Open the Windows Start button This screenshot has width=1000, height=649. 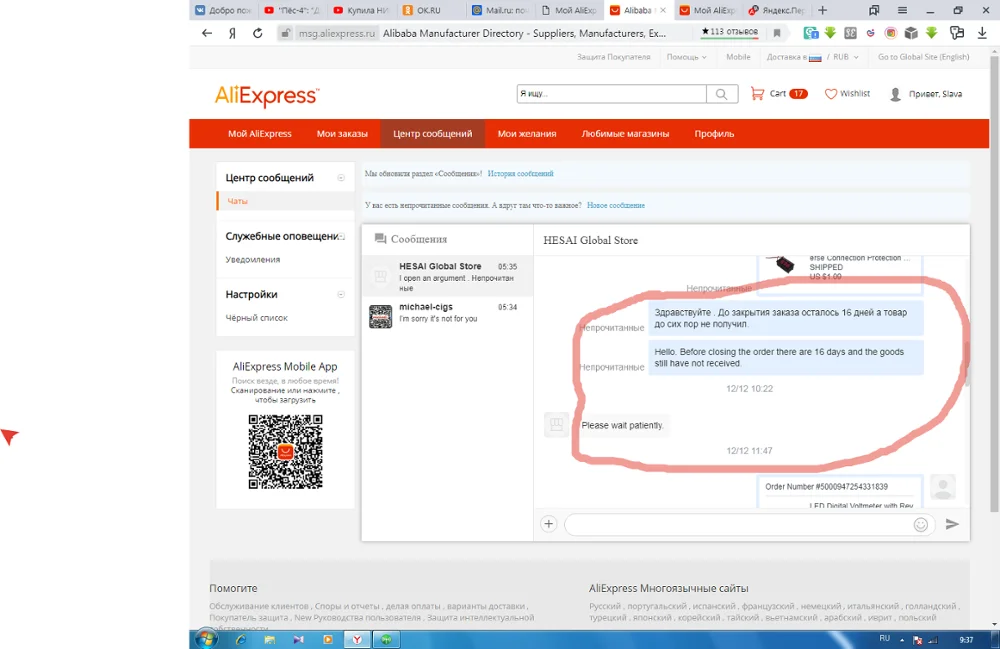pyautogui.click(x=206, y=639)
